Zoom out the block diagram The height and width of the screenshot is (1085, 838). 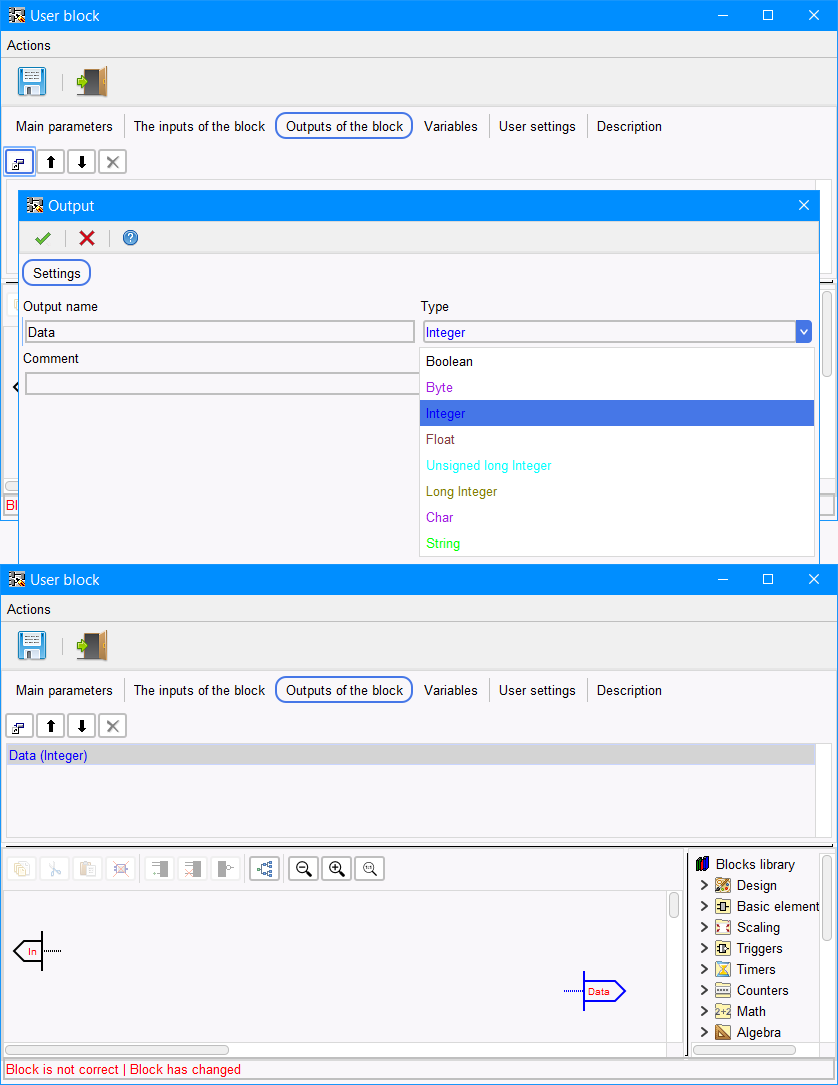[304, 869]
